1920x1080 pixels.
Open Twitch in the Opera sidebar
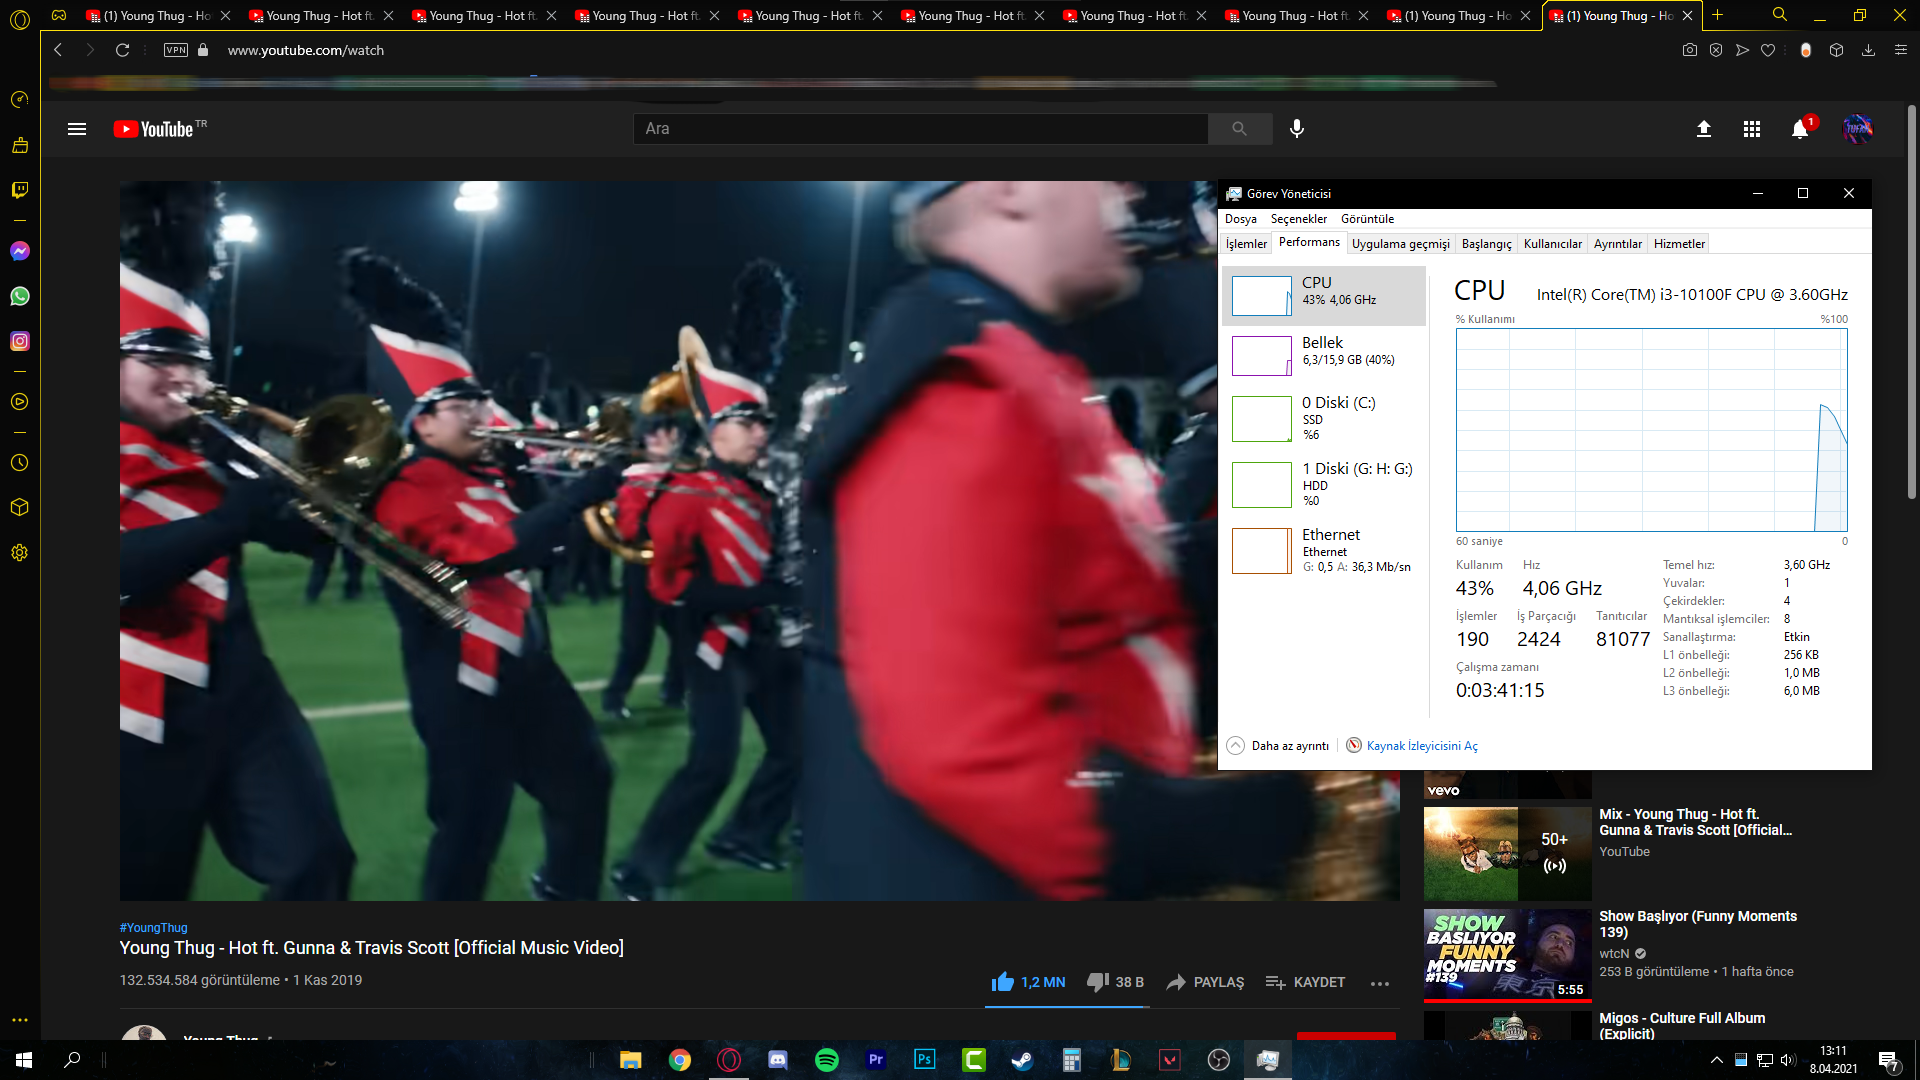point(19,190)
